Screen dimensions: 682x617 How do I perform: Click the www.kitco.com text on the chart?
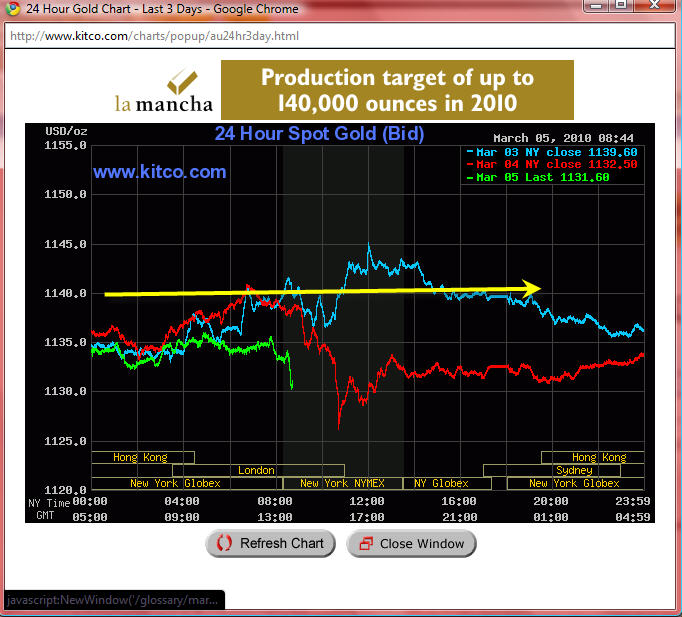pos(160,172)
